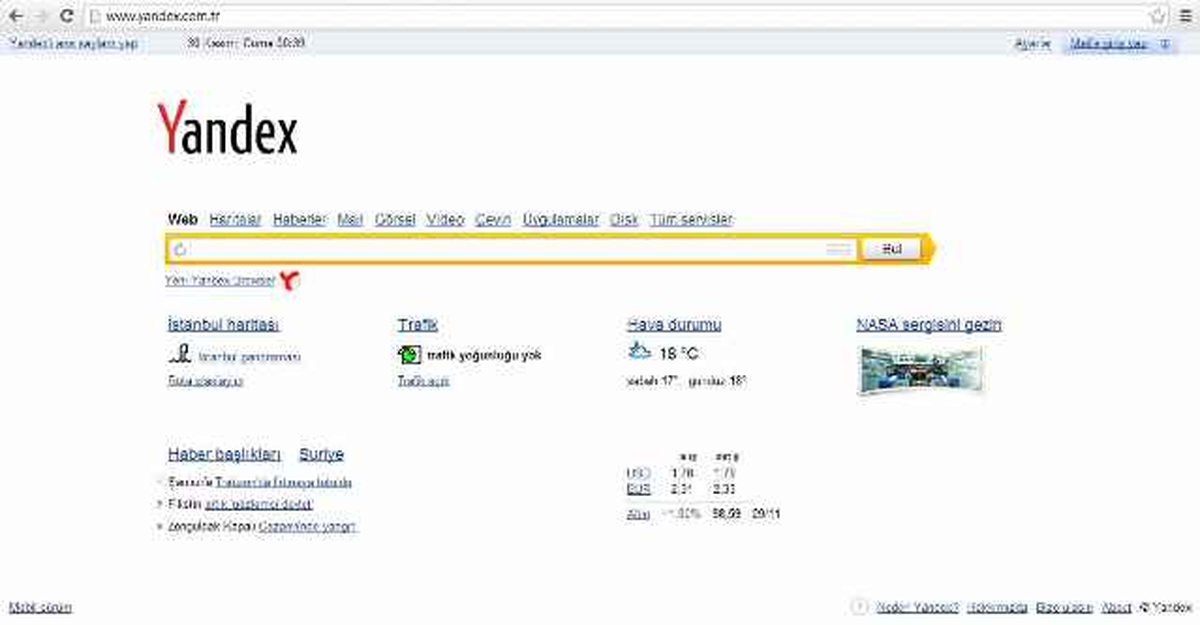The height and width of the screenshot is (625, 1200).
Task: Click the Mail login button at top right
Action: 1118,44
